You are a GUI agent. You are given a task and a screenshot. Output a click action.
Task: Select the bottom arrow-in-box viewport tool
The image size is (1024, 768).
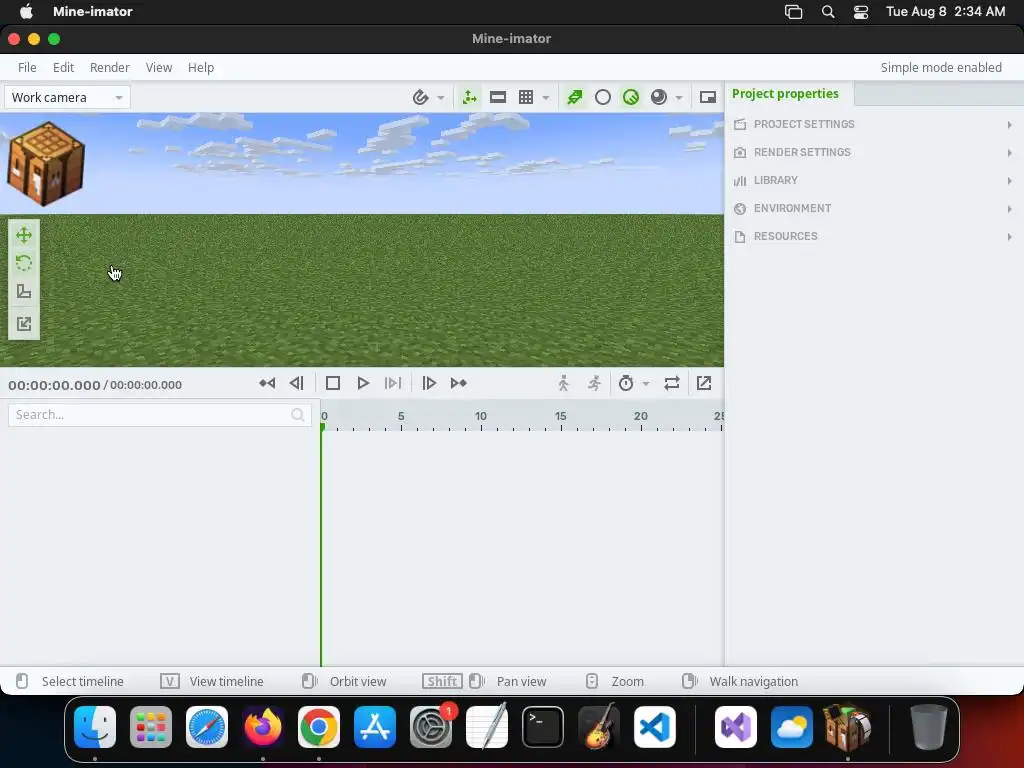(x=24, y=323)
